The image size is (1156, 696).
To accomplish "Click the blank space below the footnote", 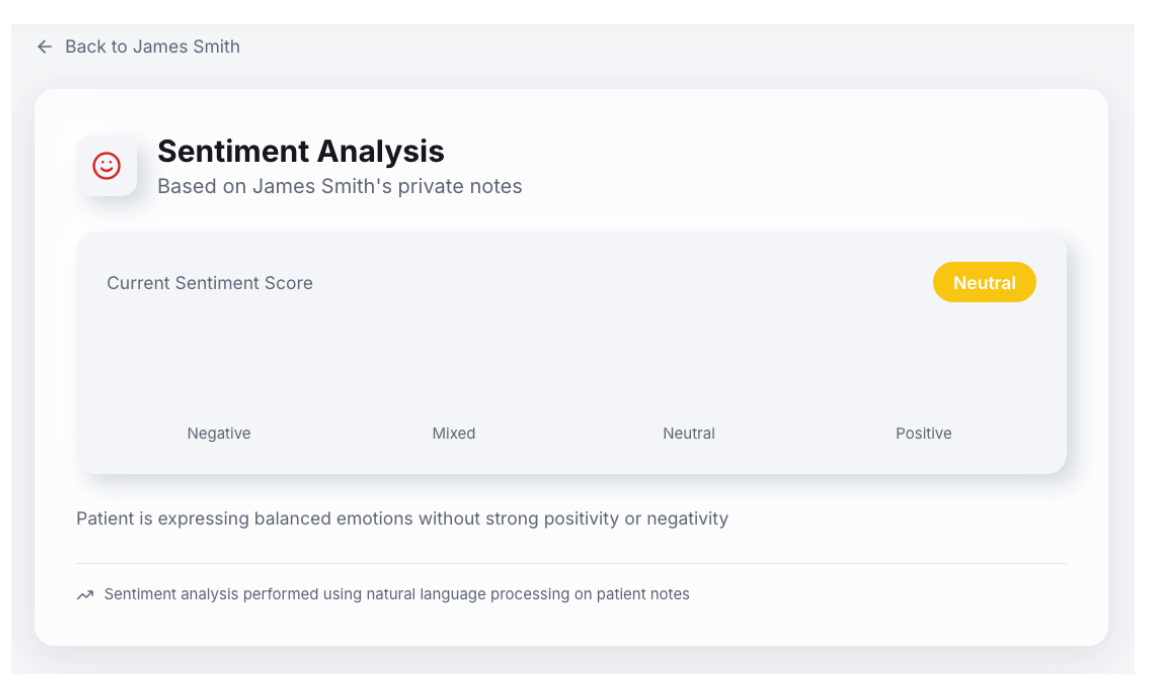I will (x=571, y=626).
